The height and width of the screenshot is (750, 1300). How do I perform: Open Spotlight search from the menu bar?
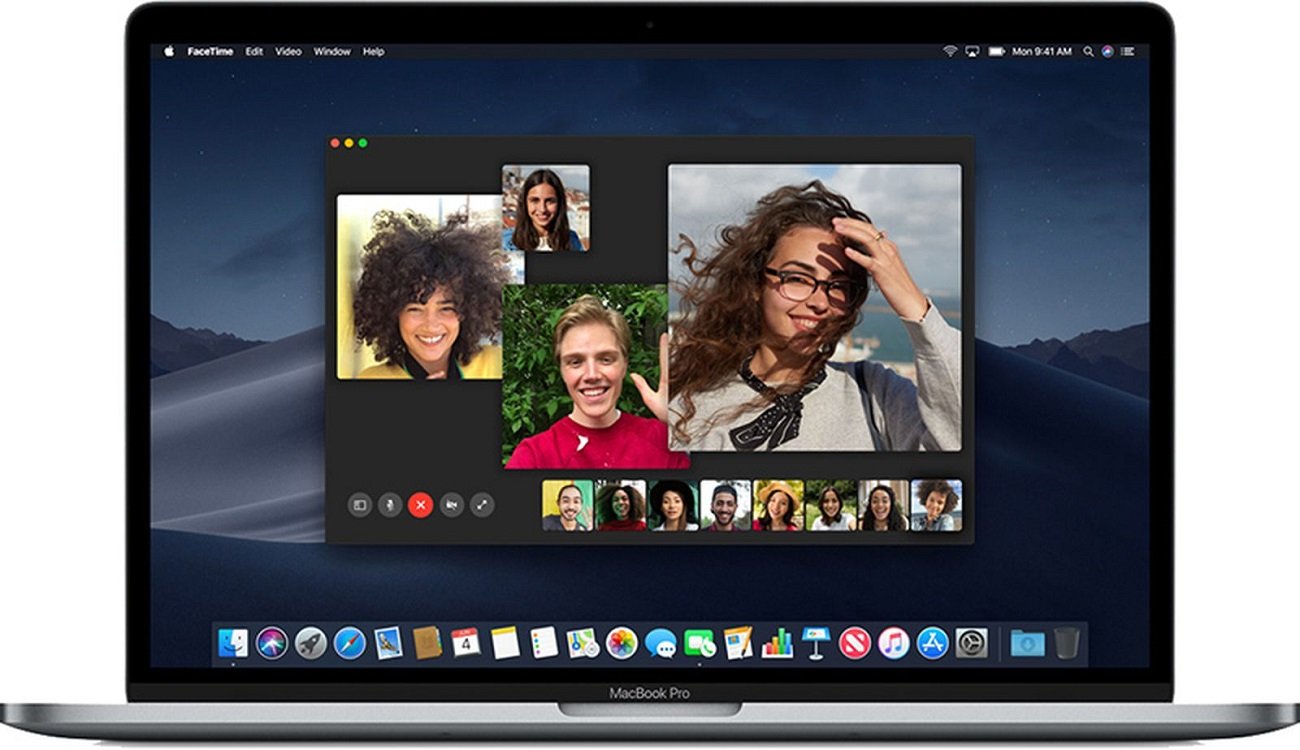pyautogui.click(x=1088, y=50)
